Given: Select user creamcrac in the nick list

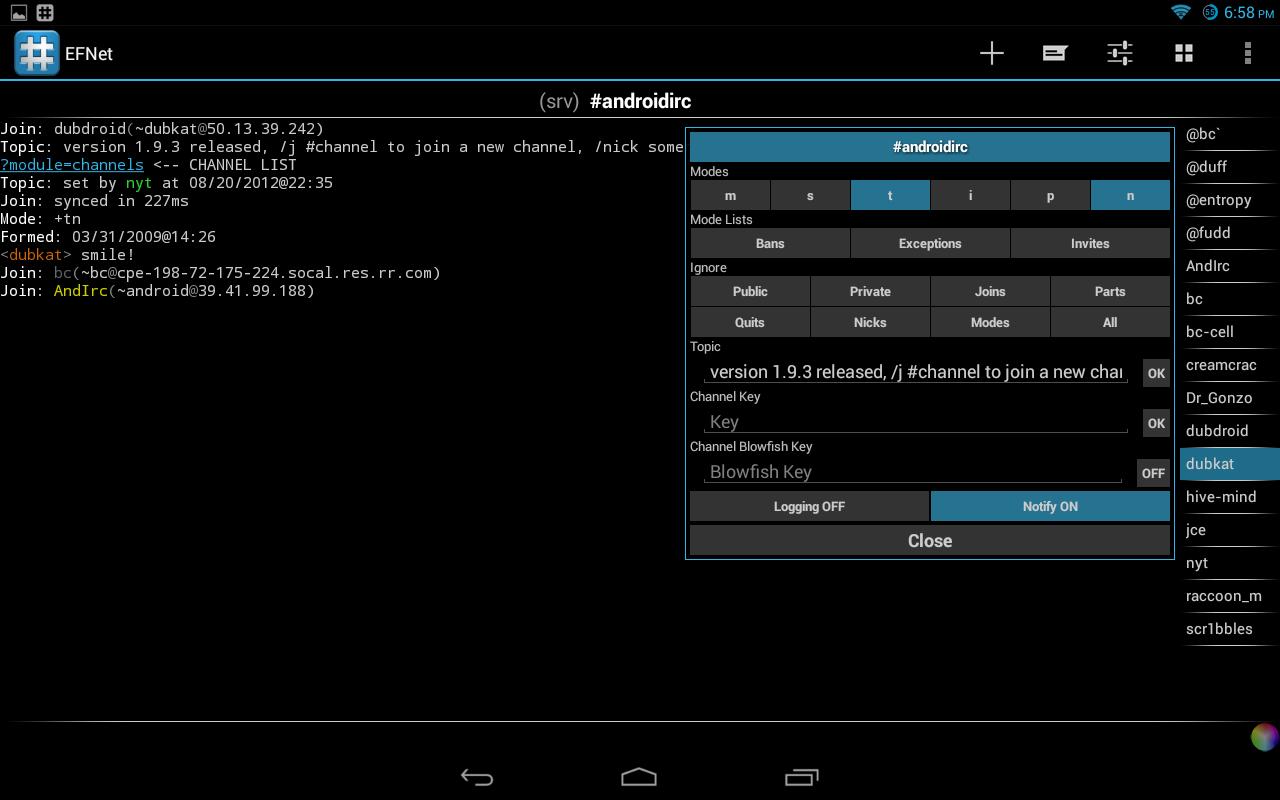Looking at the screenshot, I should click(x=1229, y=365).
